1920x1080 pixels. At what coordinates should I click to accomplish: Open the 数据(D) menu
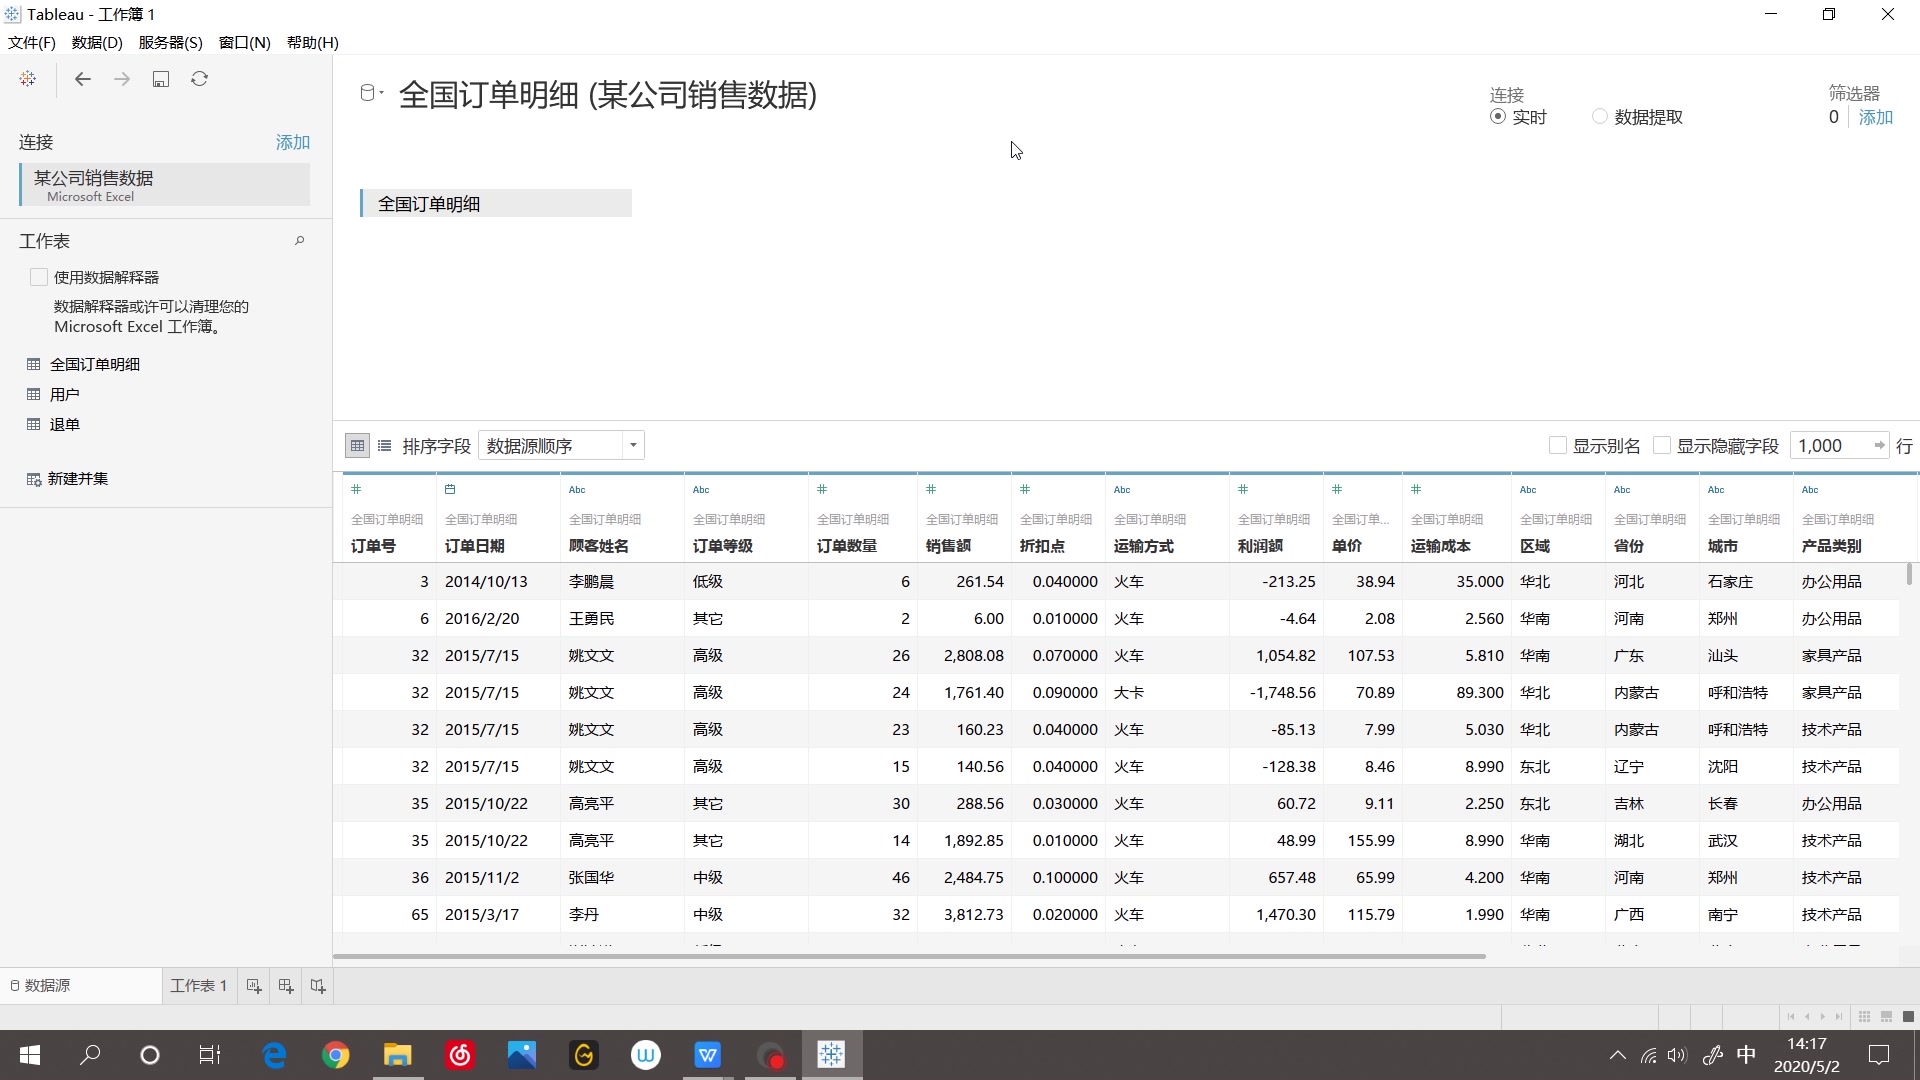[96, 42]
